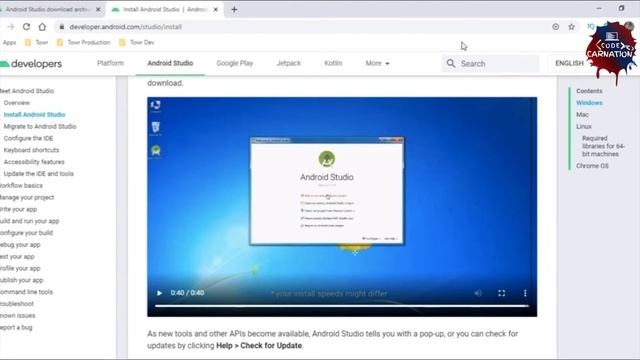The image size is (640, 360).
Task: Close the Android Studio download archives tab
Action: [98, 9]
